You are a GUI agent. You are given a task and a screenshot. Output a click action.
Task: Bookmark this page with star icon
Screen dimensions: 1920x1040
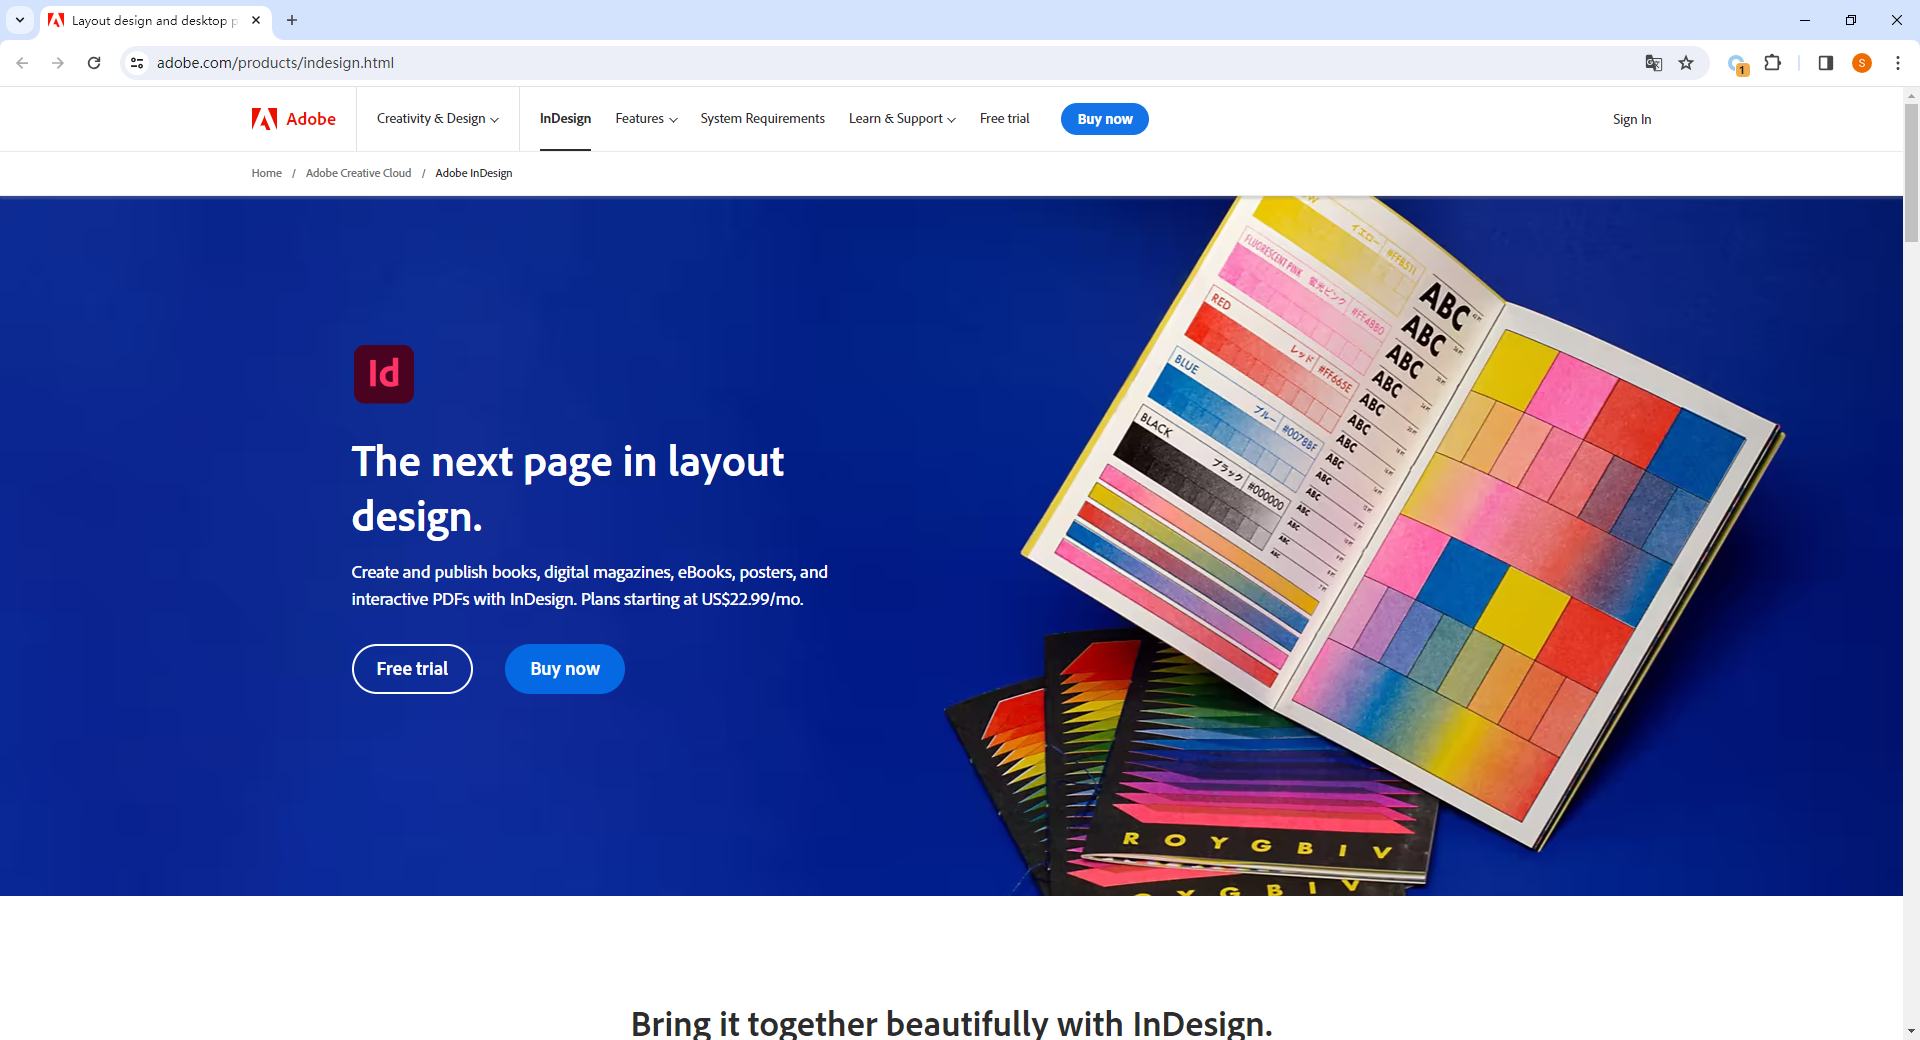[1686, 63]
